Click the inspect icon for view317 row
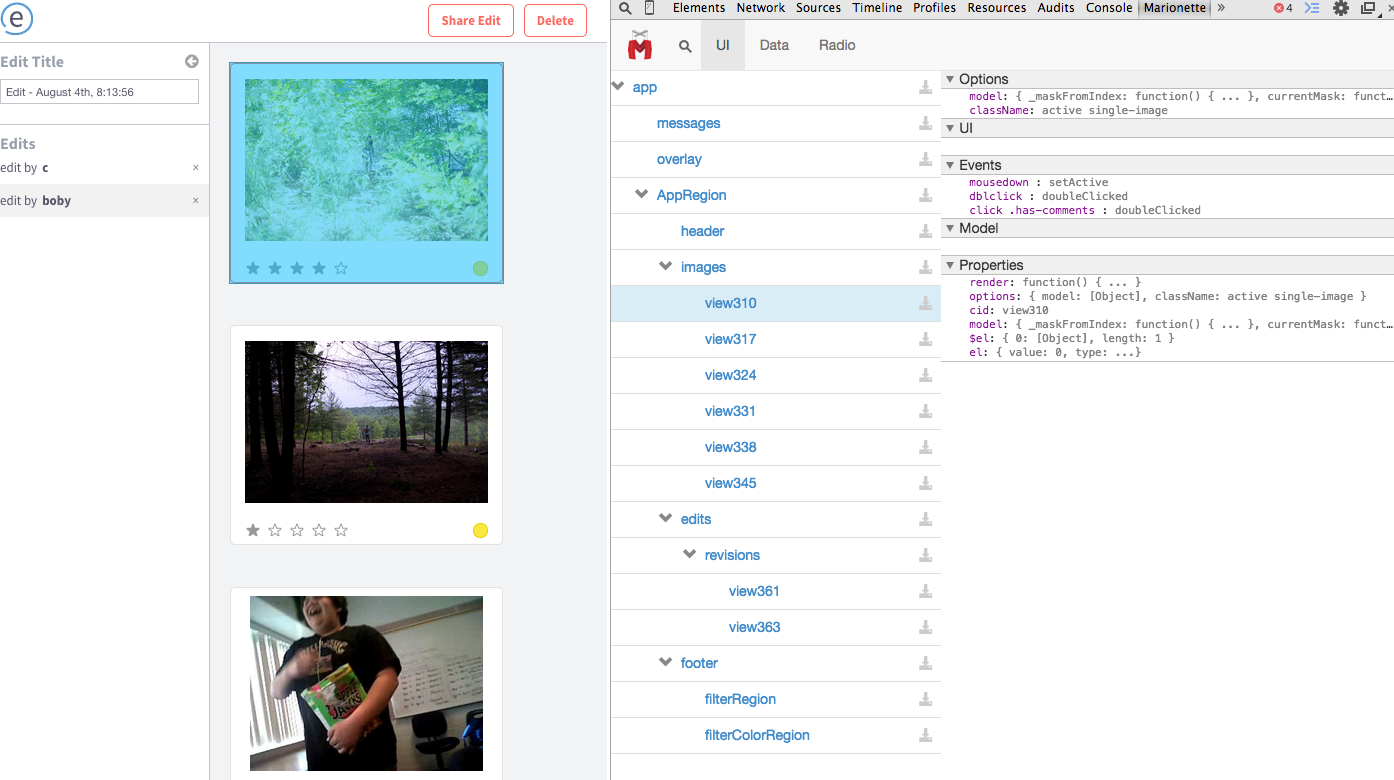Image resolution: width=1394 pixels, height=780 pixels. 926,340
